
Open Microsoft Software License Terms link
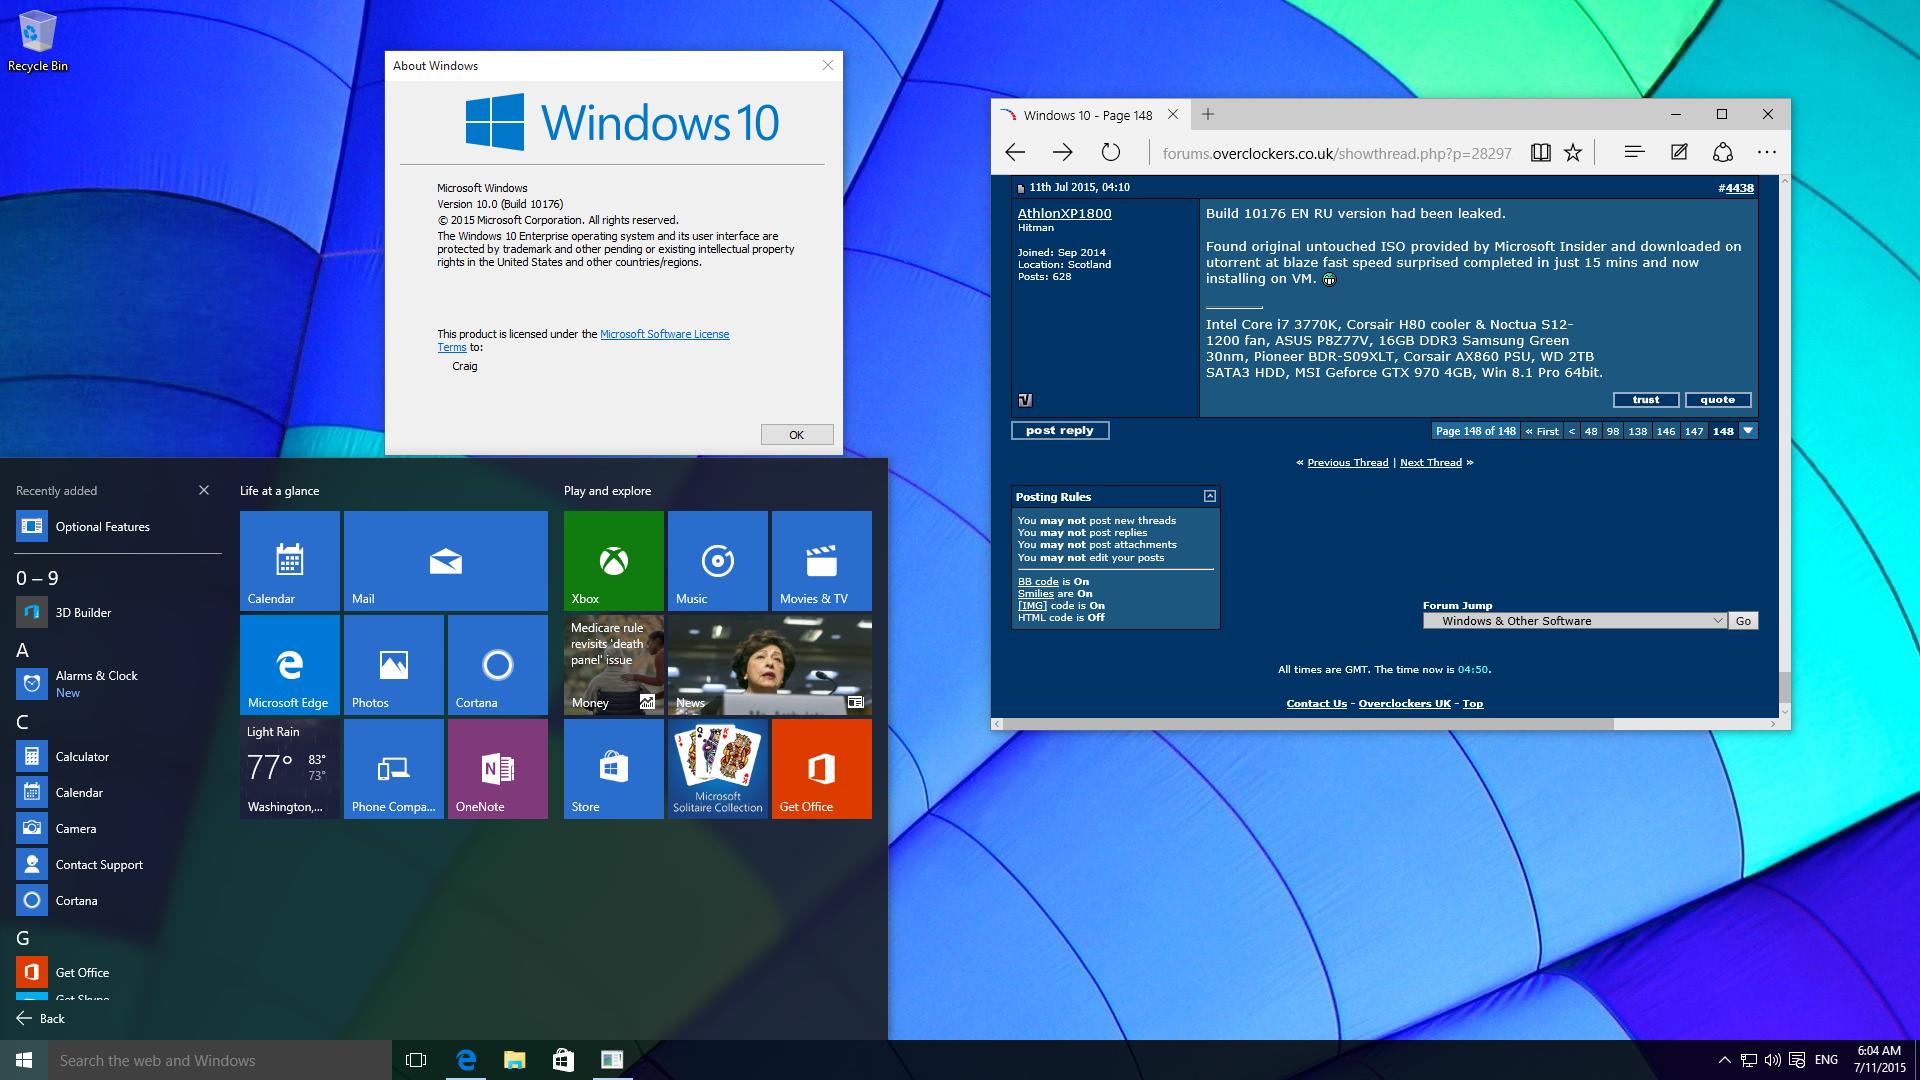(x=664, y=334)
